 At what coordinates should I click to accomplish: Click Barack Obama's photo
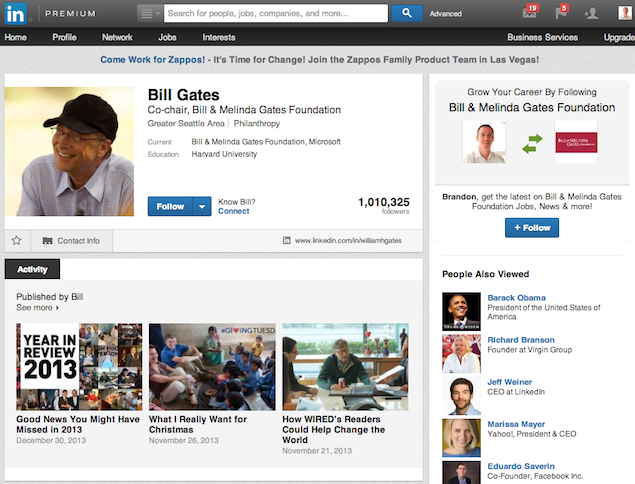(x=461, y=311)
